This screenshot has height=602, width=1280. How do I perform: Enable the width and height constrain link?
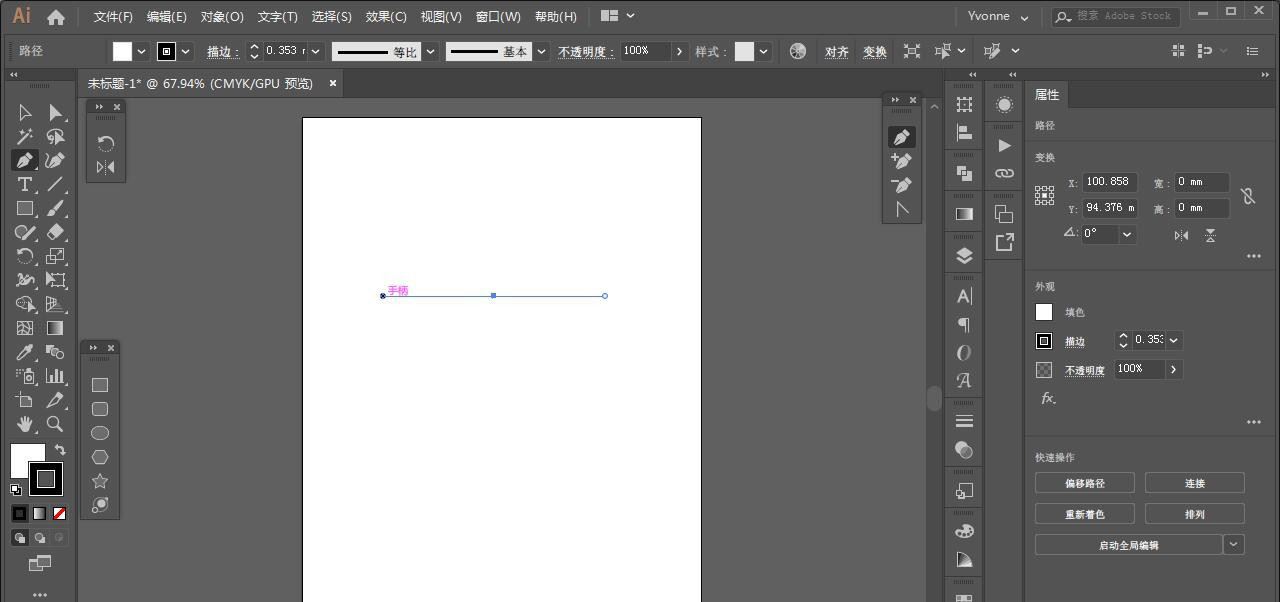coord(1248,195)
